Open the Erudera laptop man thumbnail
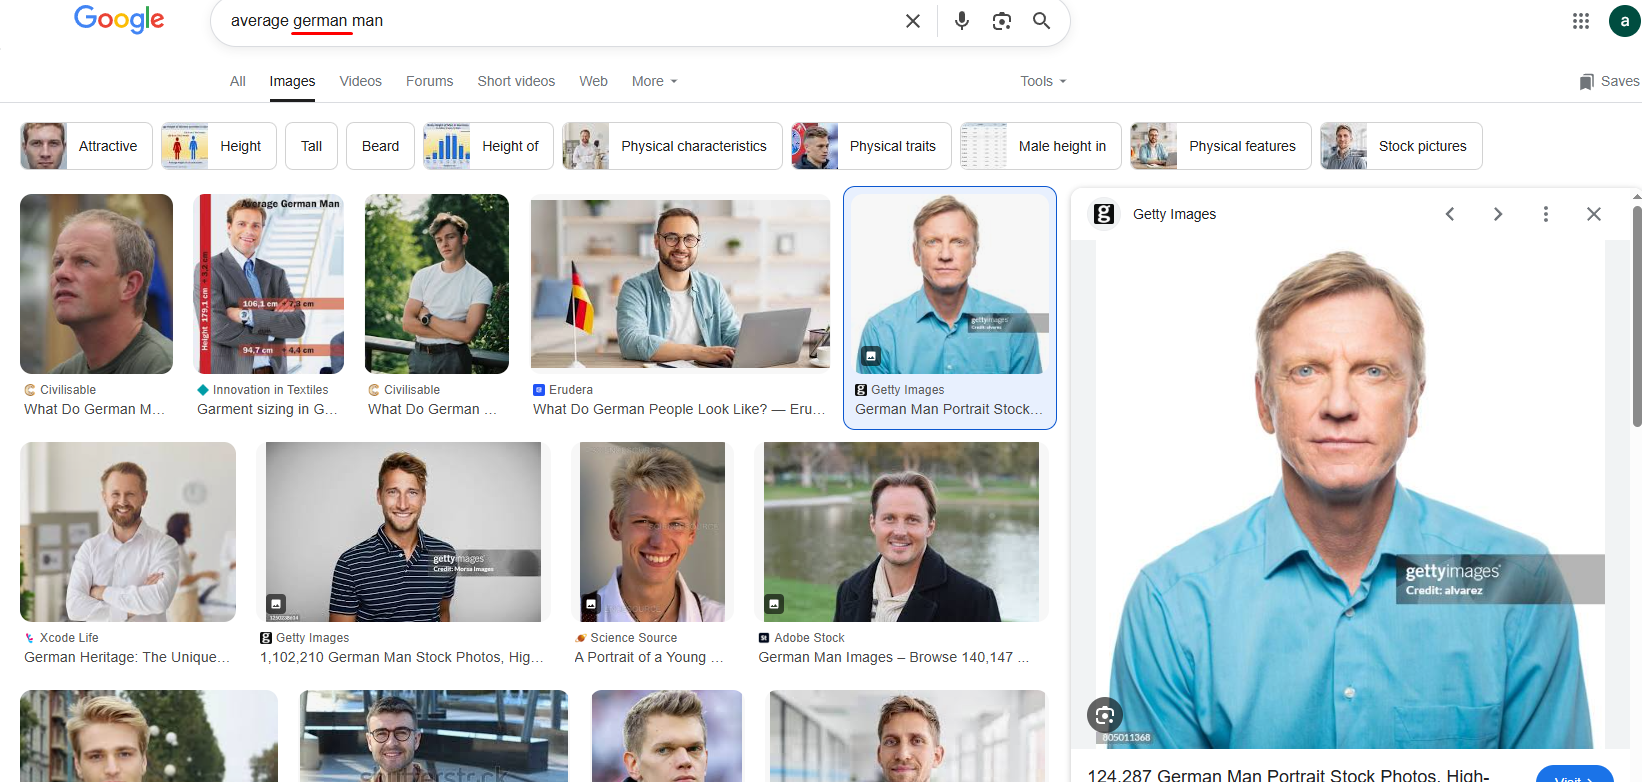 pos(680,284)
